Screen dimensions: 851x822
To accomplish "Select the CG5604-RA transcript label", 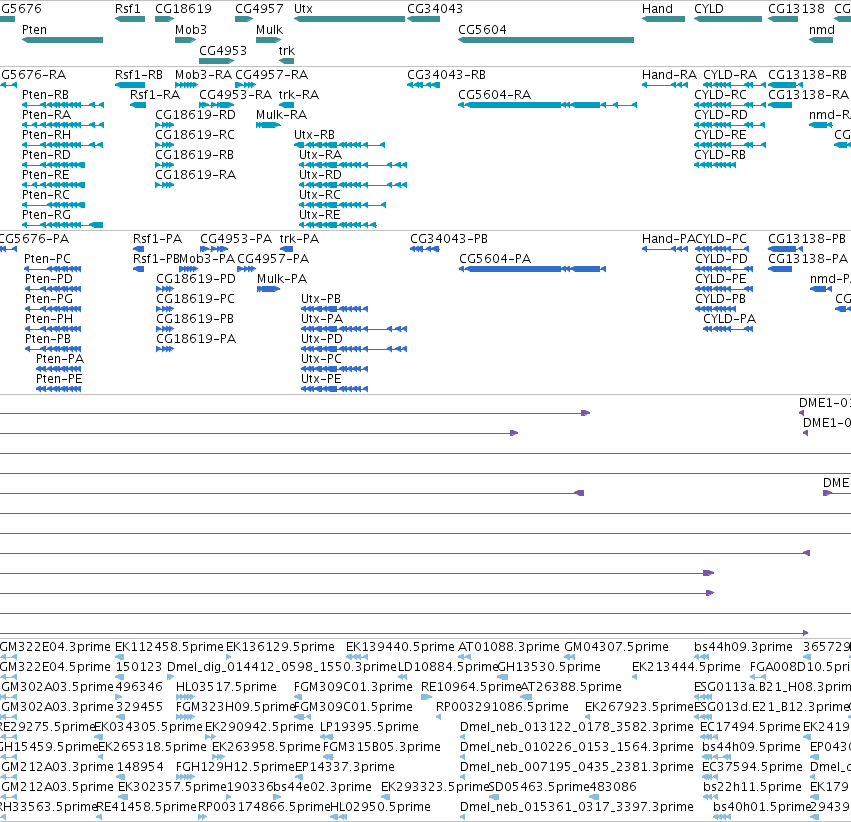I will click(494, 95).
